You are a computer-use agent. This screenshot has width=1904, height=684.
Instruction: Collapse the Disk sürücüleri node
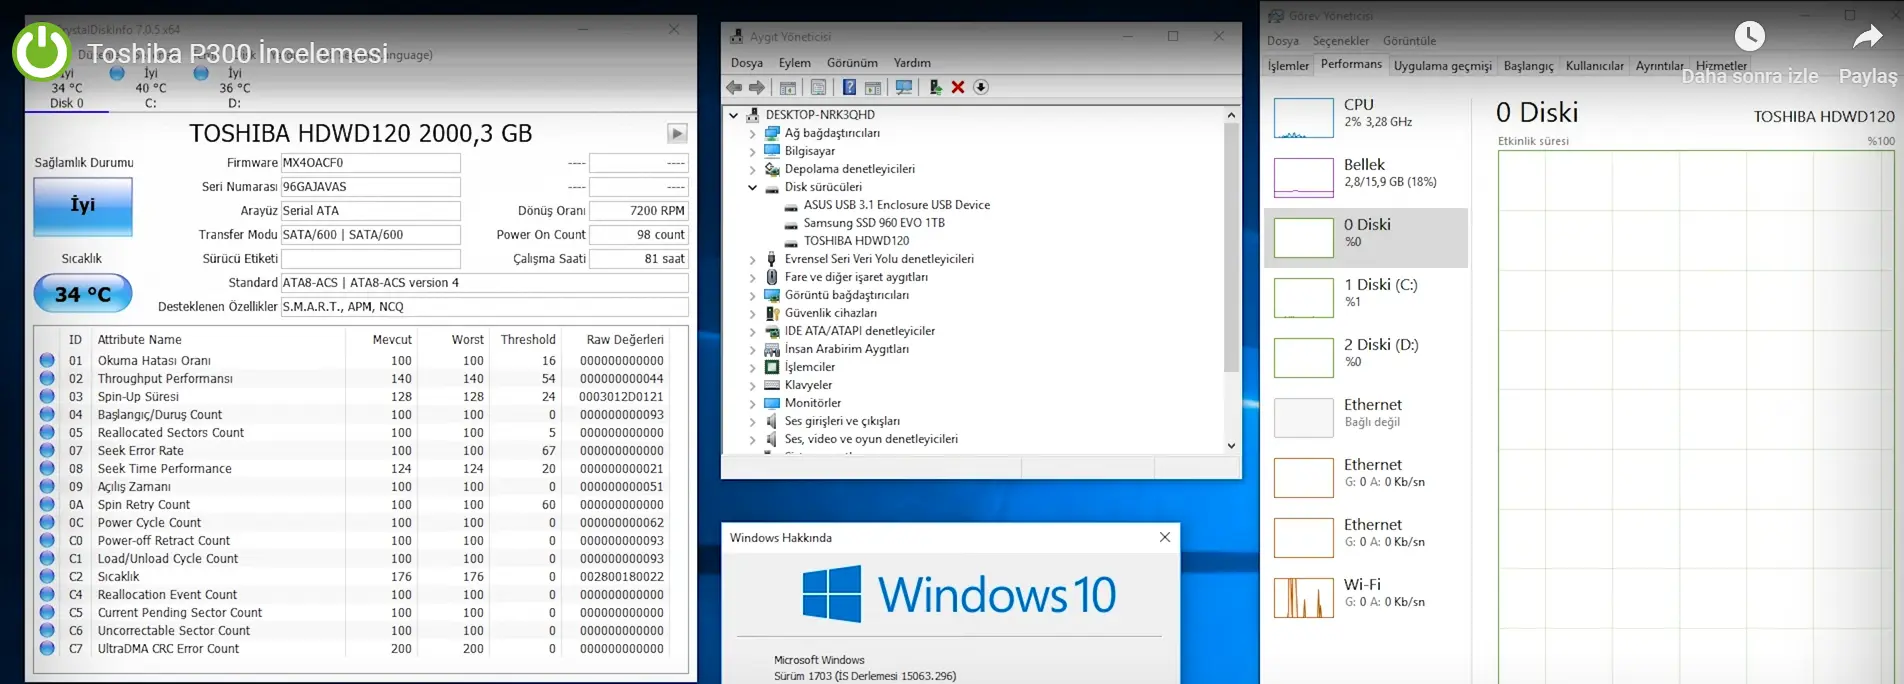click(753, 187)
